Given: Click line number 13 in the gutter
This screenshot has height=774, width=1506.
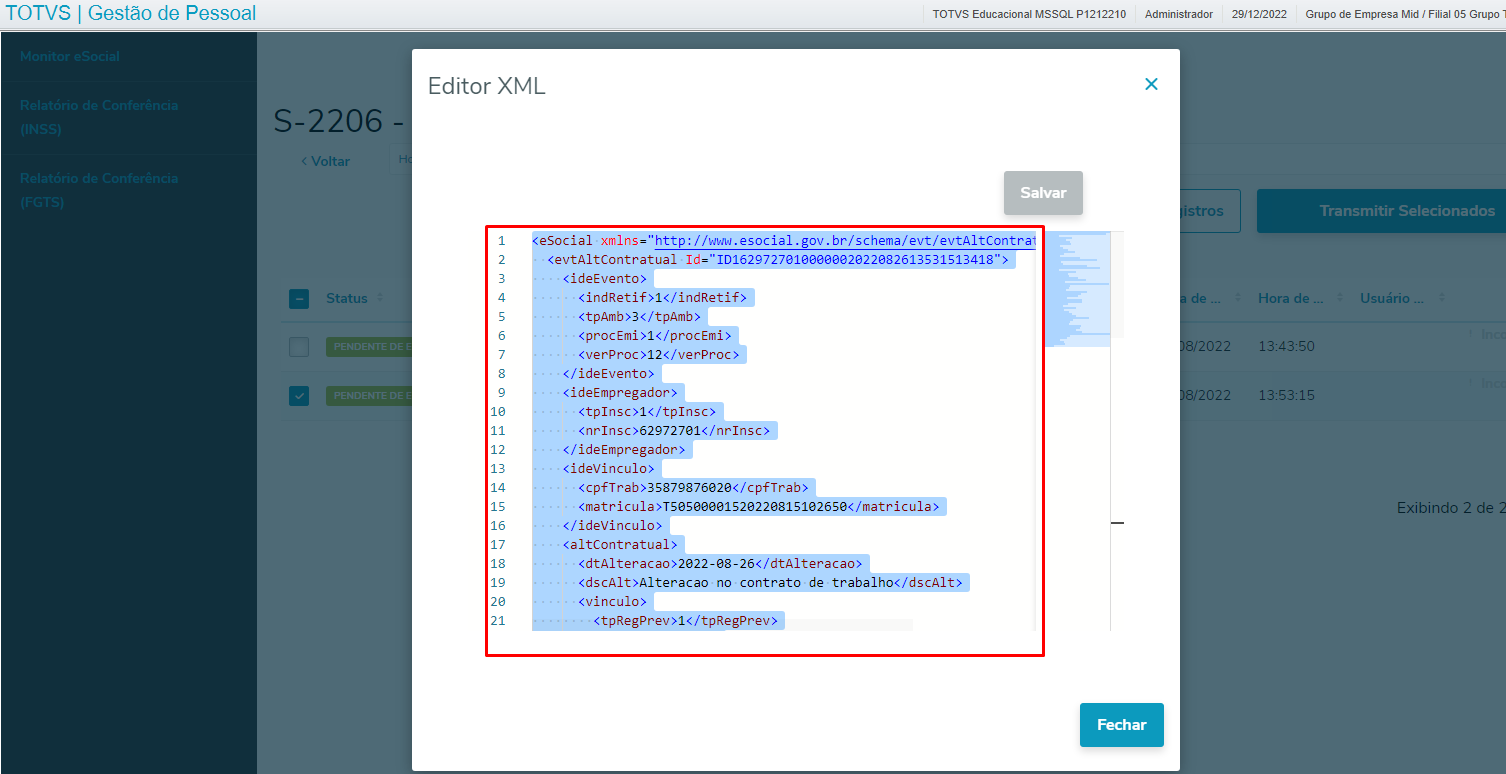Looking at the screenshot, I should pyautogui.click(x=498, y=469).
